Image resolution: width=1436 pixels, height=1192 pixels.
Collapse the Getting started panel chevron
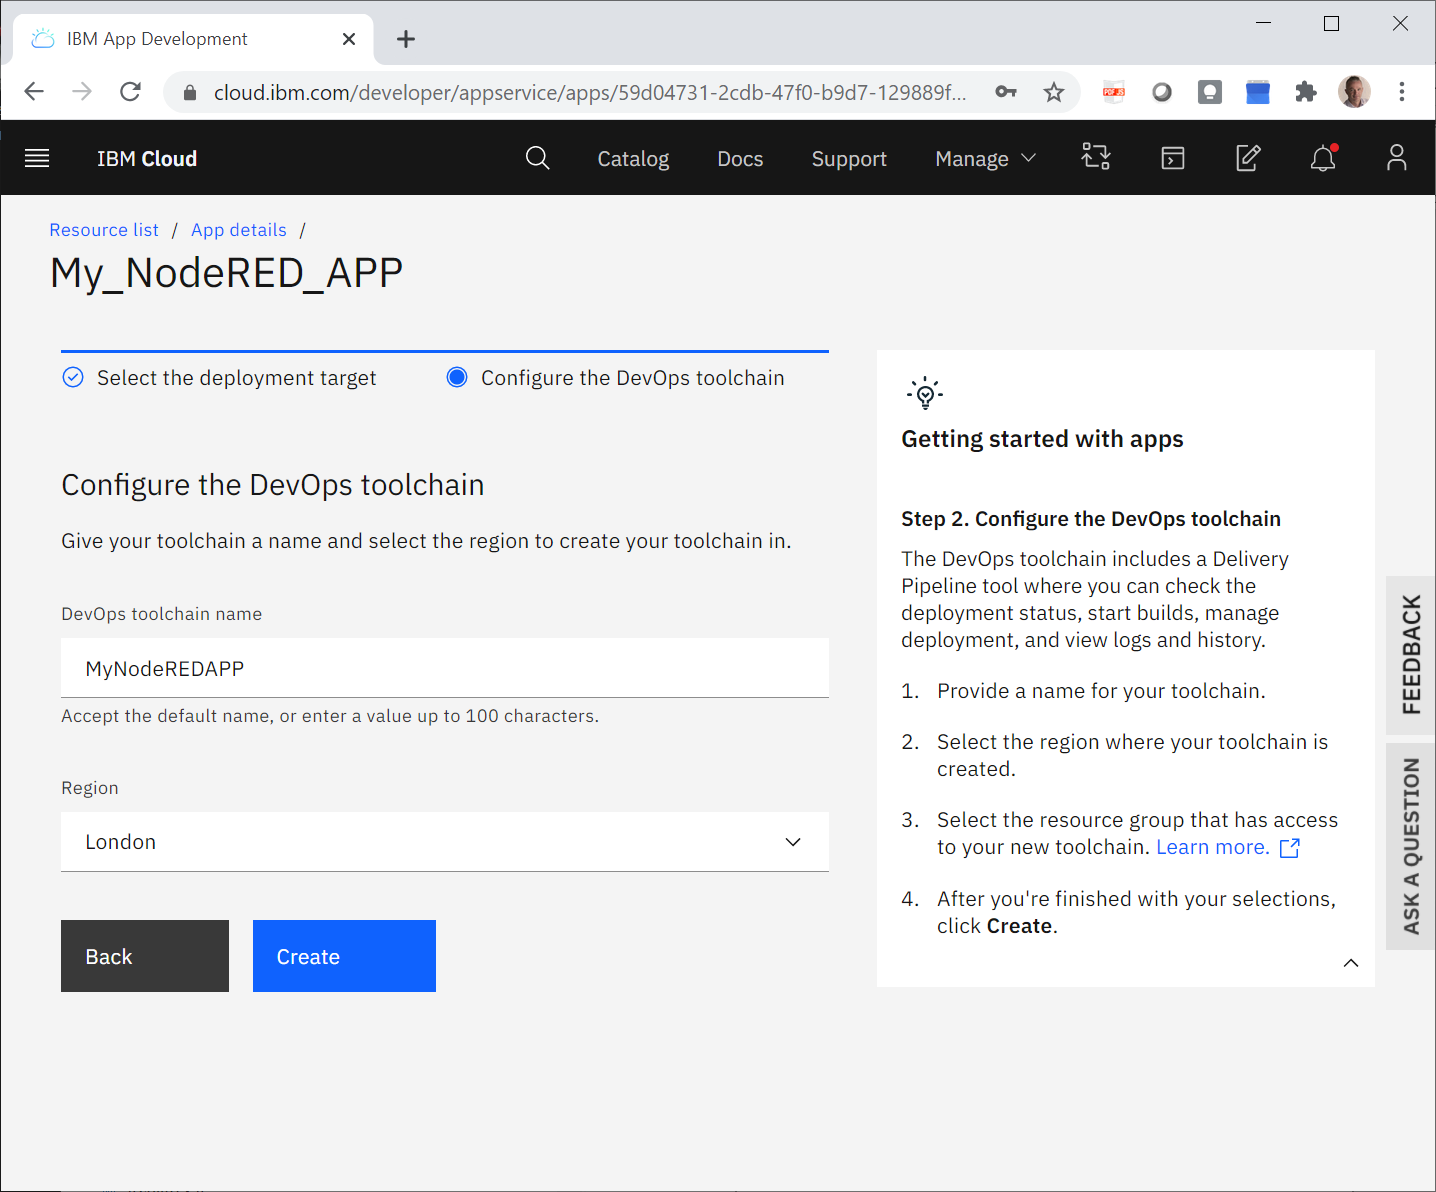1351,963
